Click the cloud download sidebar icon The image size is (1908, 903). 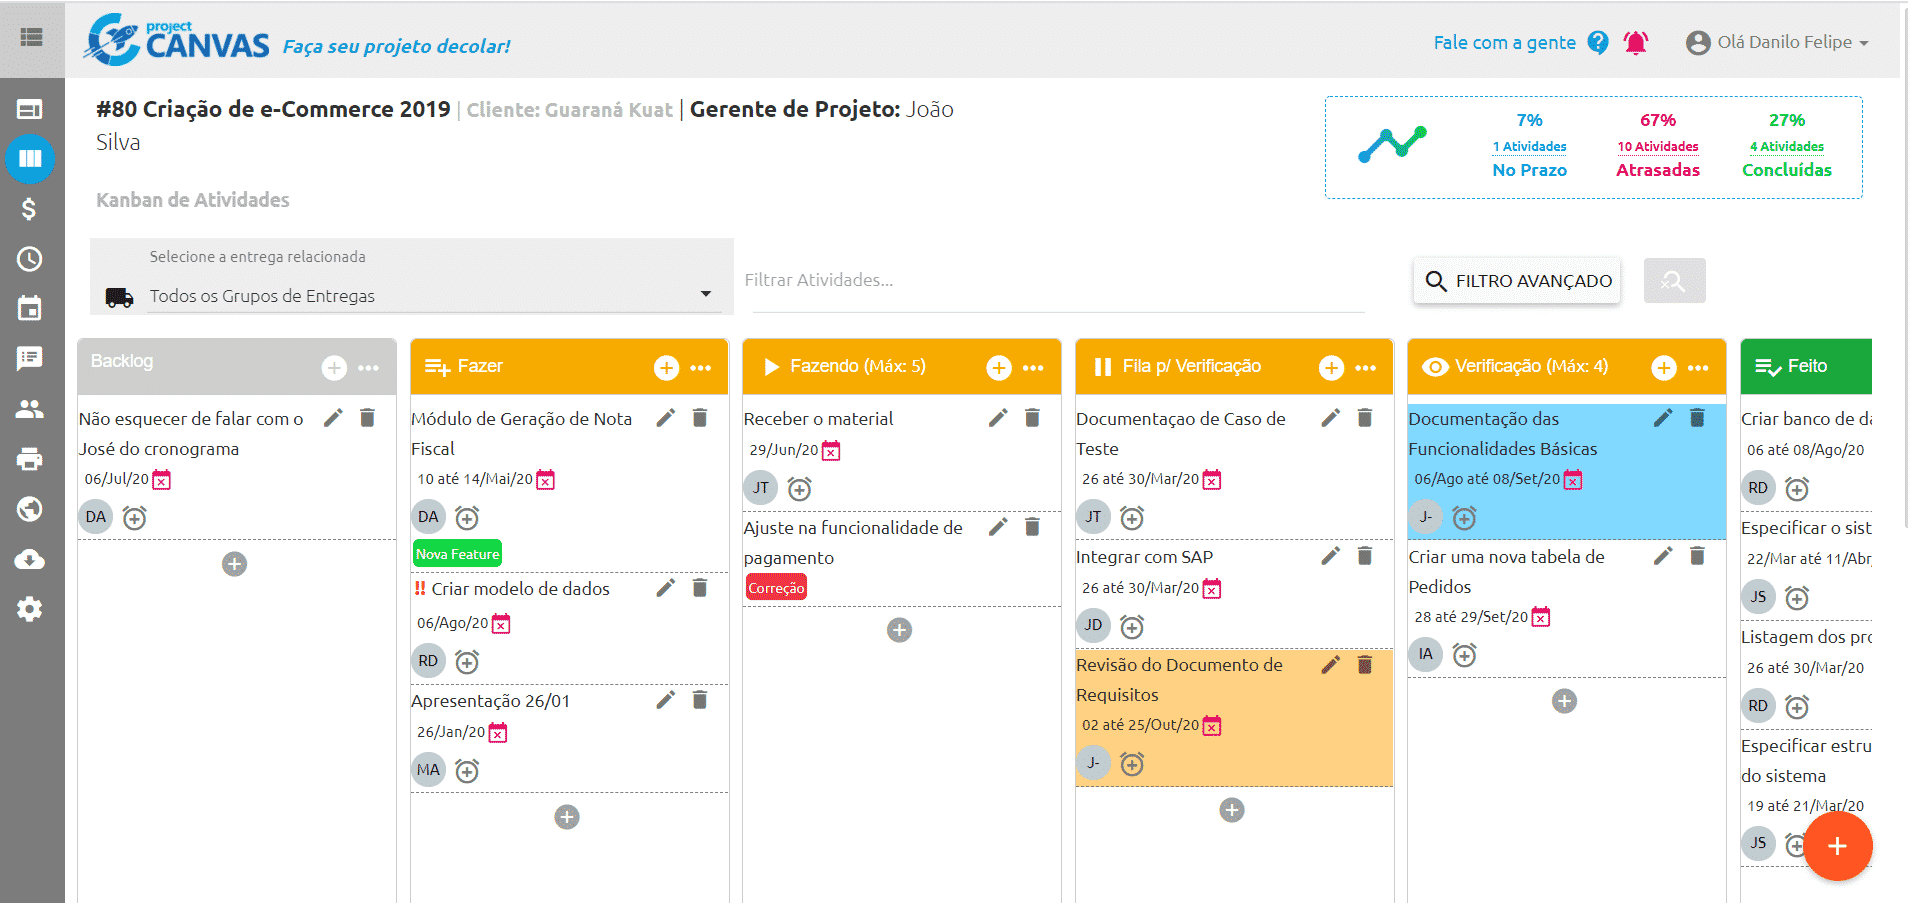(x=30, y=559)
